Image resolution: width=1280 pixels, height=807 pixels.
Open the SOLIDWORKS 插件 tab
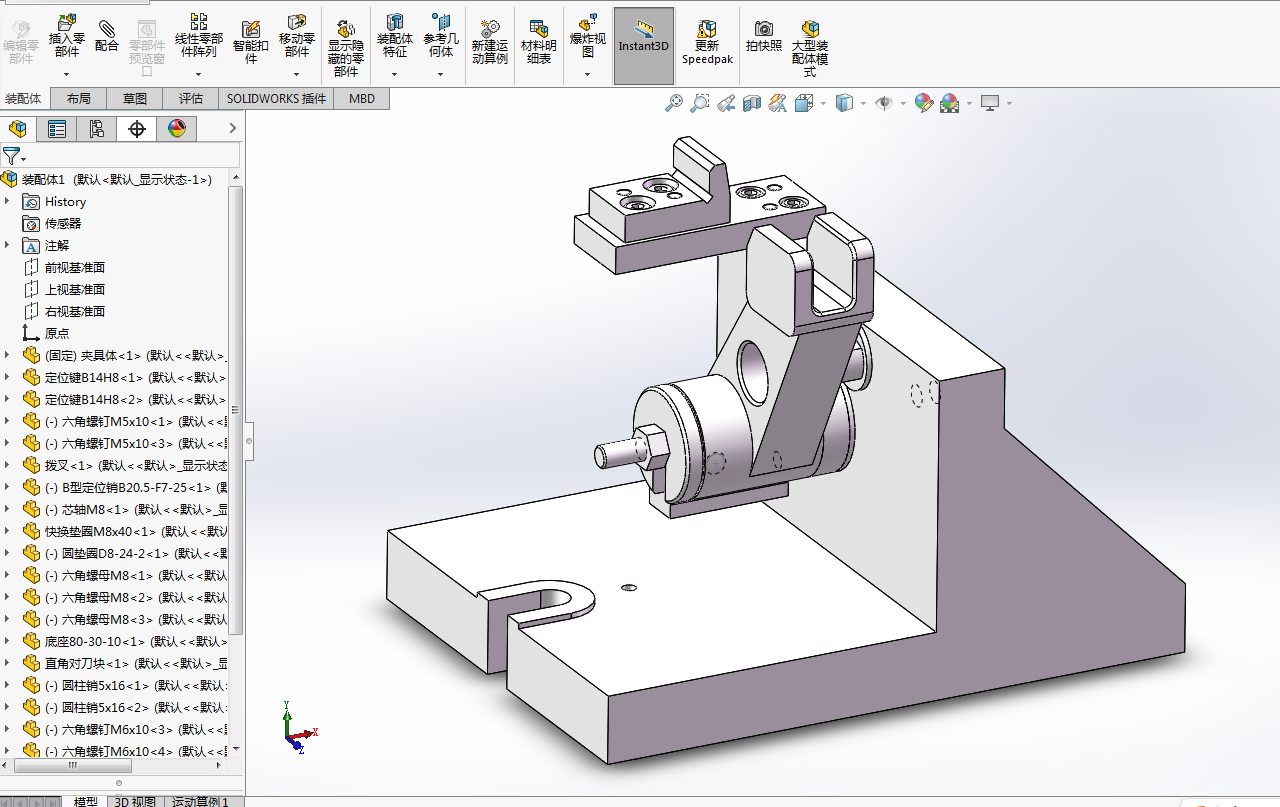click(276, 98)
